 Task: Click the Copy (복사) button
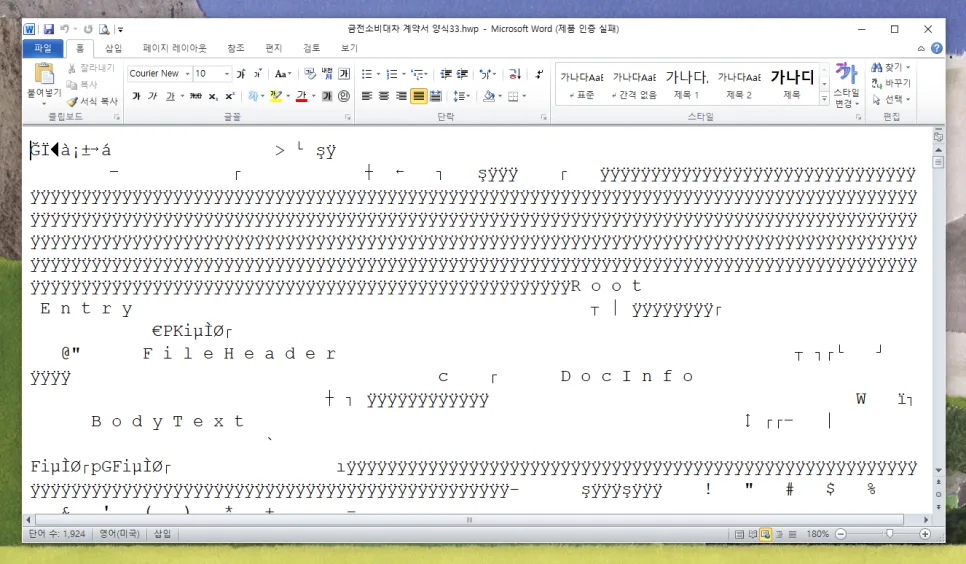[82, 84]
